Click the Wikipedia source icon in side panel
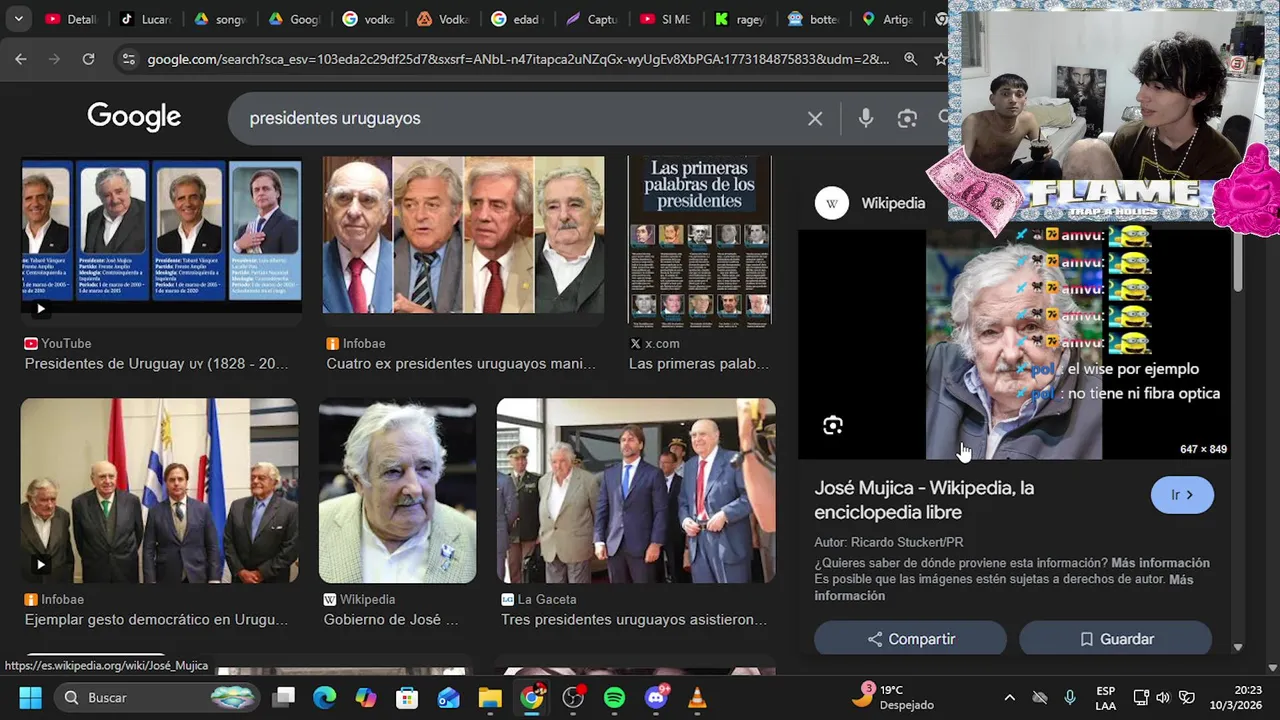Viewport: 1280px width, 720px height. pyautogui.click(x=831, y=203)
